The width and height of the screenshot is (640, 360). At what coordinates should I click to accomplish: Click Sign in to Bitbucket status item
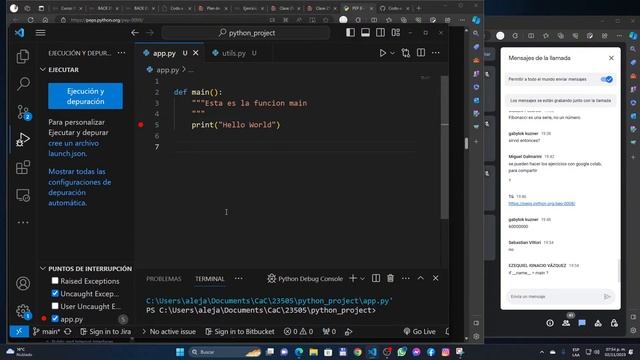[240, 331]
